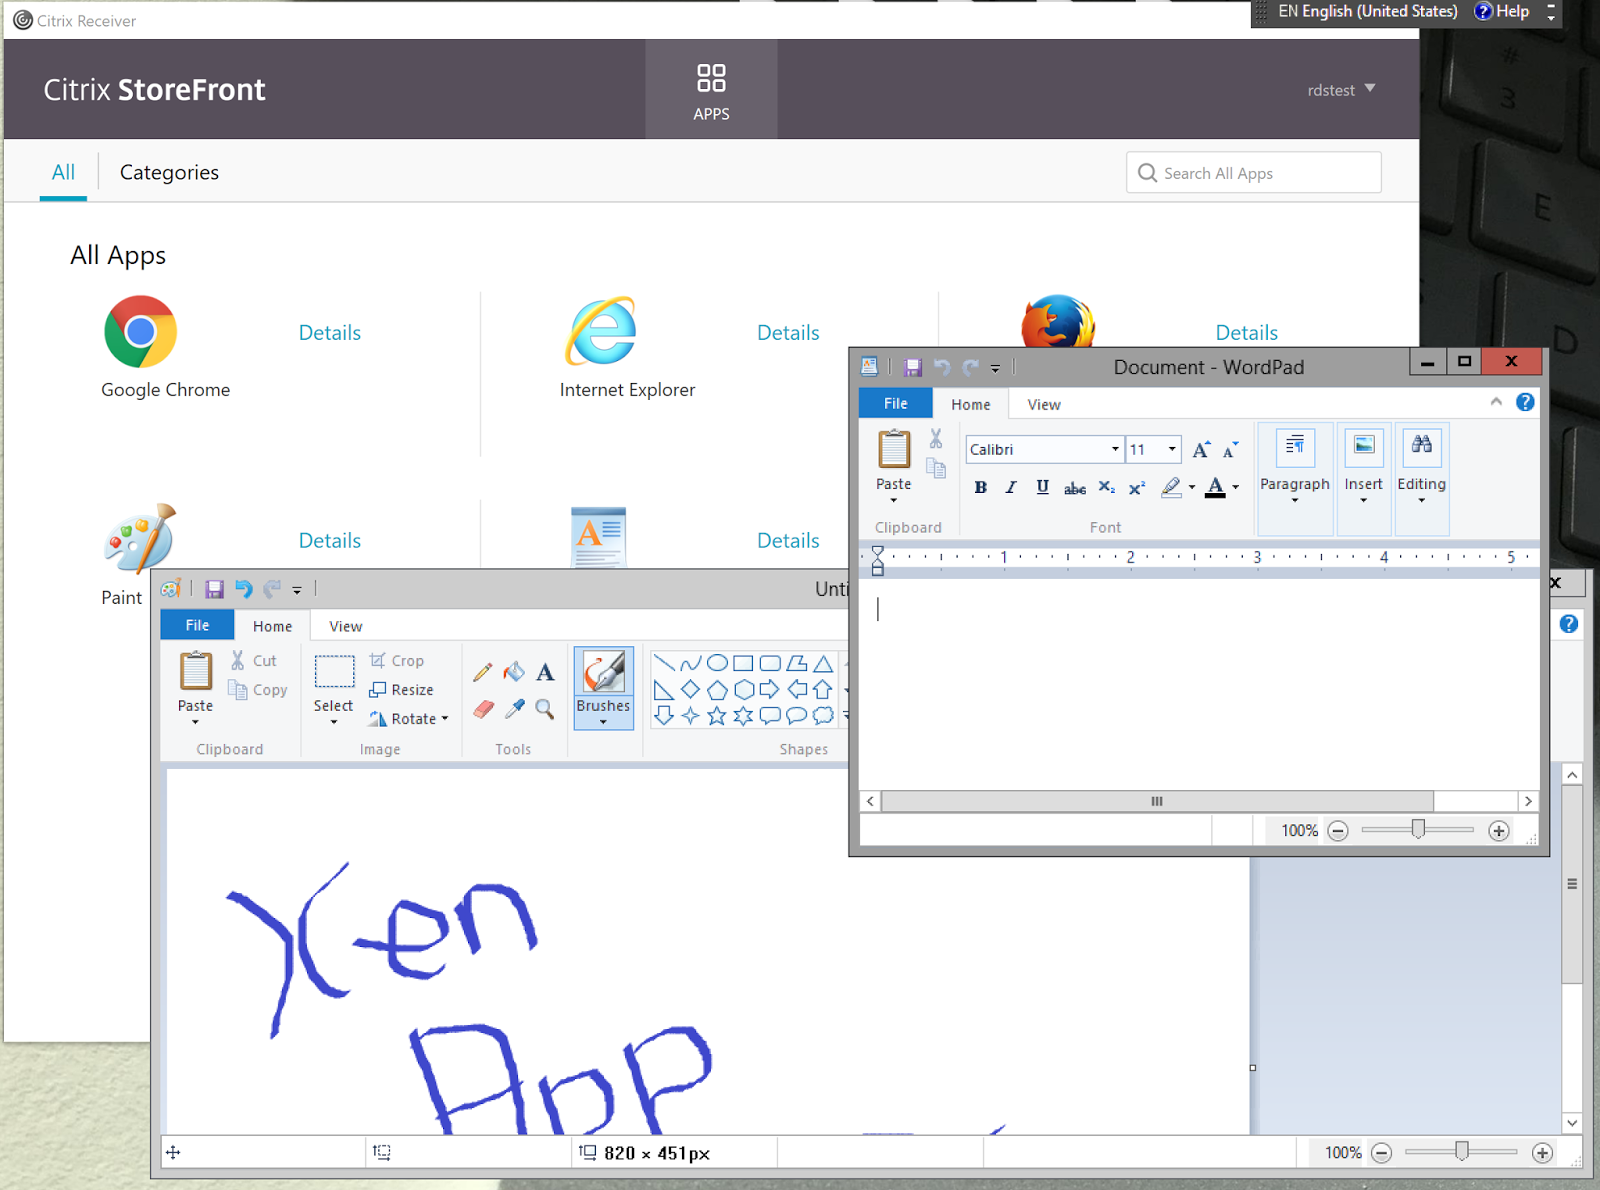Apply Strikethrough formatting in WordPad
The image size is (1600, 1190).
(1075, 488)
